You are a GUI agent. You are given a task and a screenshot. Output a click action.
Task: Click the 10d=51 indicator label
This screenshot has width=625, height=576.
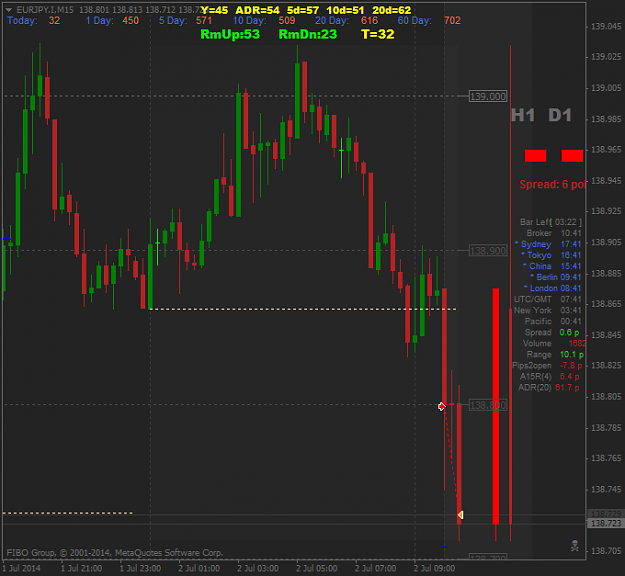345,10
